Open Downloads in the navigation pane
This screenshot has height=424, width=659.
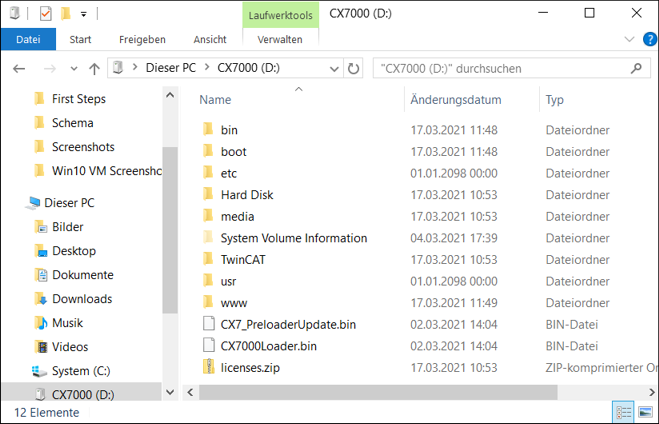click(x=82, y=299)
